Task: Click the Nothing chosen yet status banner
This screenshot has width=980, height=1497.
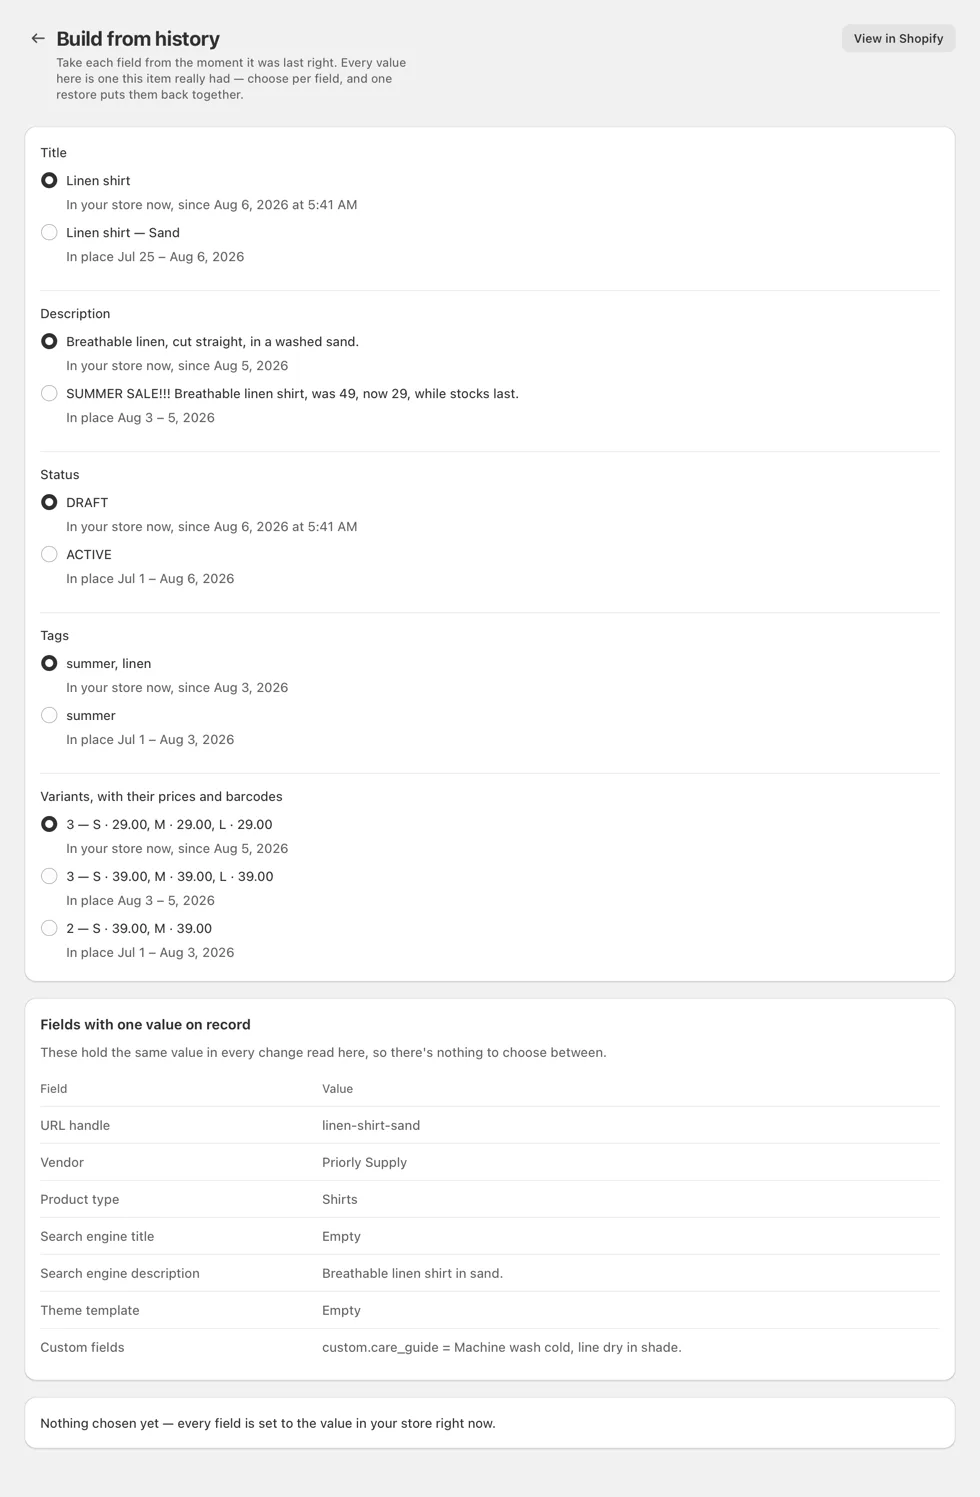Action: (490, 1423)
